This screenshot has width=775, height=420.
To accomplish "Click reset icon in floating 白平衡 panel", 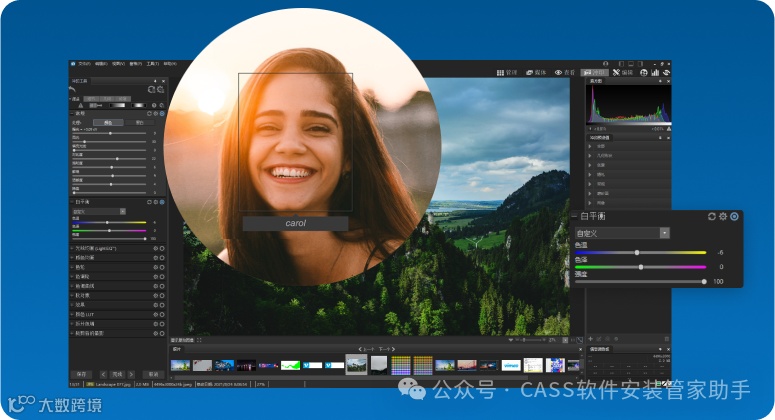I will 712,216.
